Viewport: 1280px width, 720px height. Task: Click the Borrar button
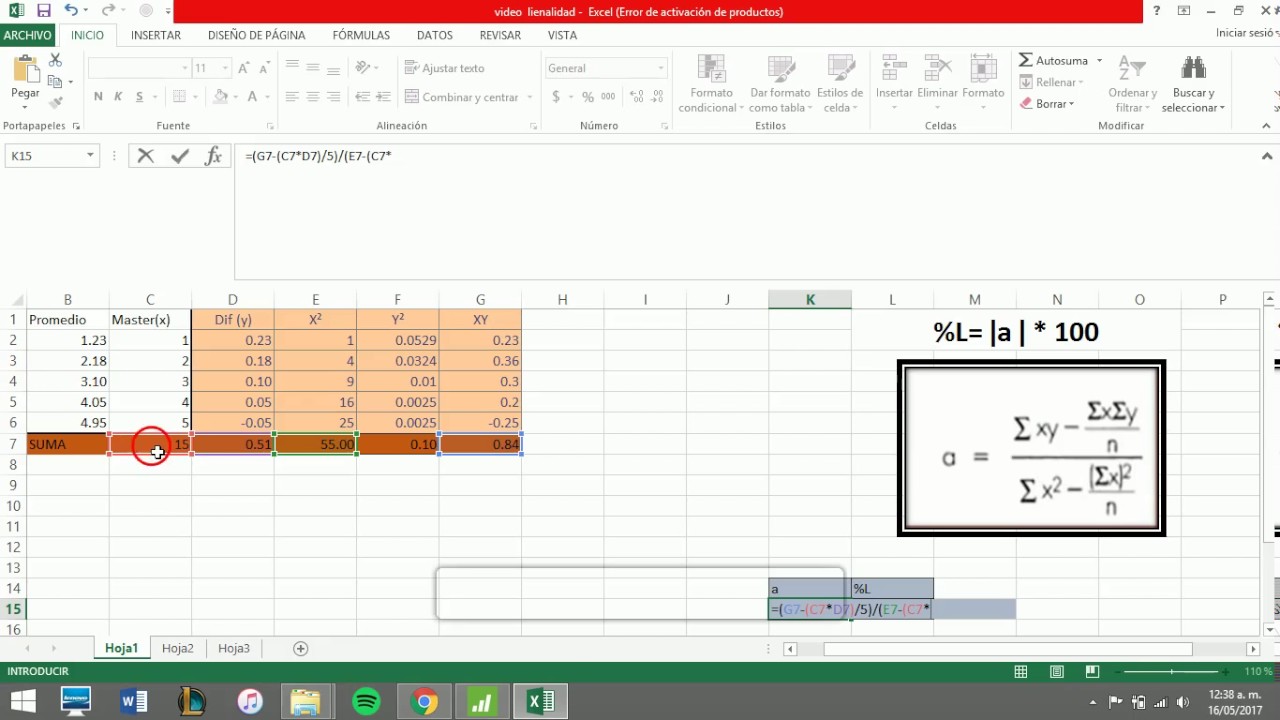click(1047, 104)
